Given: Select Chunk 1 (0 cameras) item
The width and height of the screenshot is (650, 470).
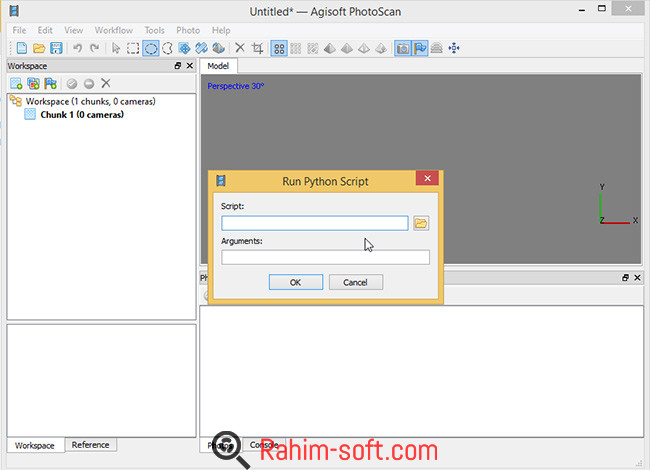Looking at the screenshot, I should click(x=82, y=114).
